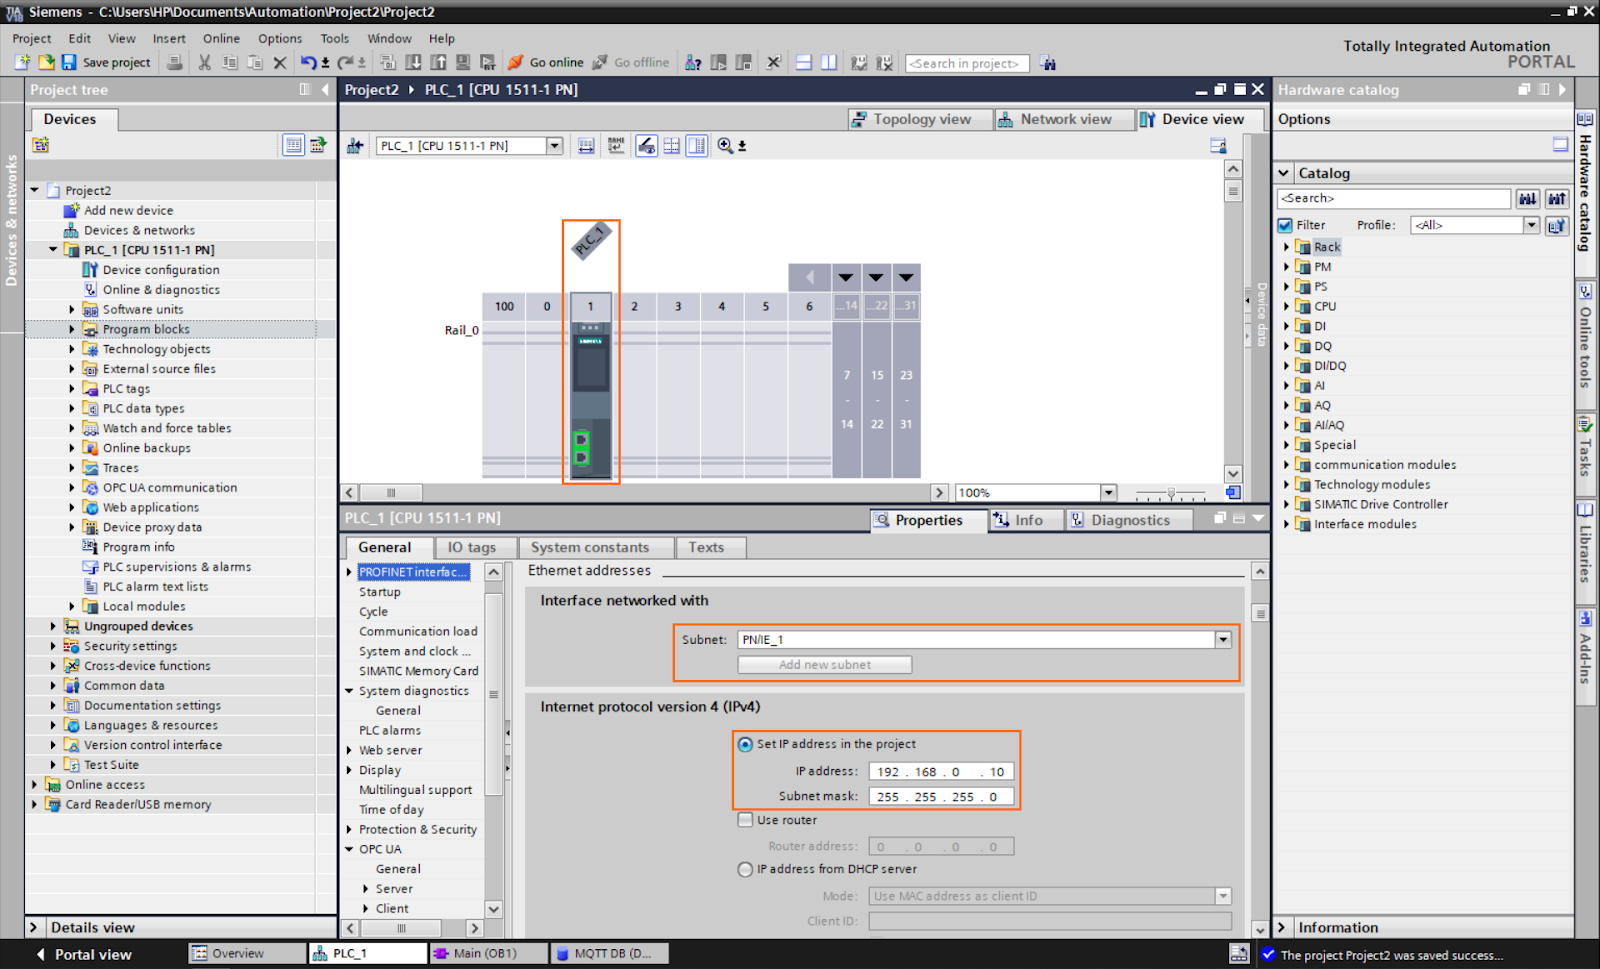Click the Libraries side tab icon
Screen dimensions: 1600x969
coord(1585,508)
